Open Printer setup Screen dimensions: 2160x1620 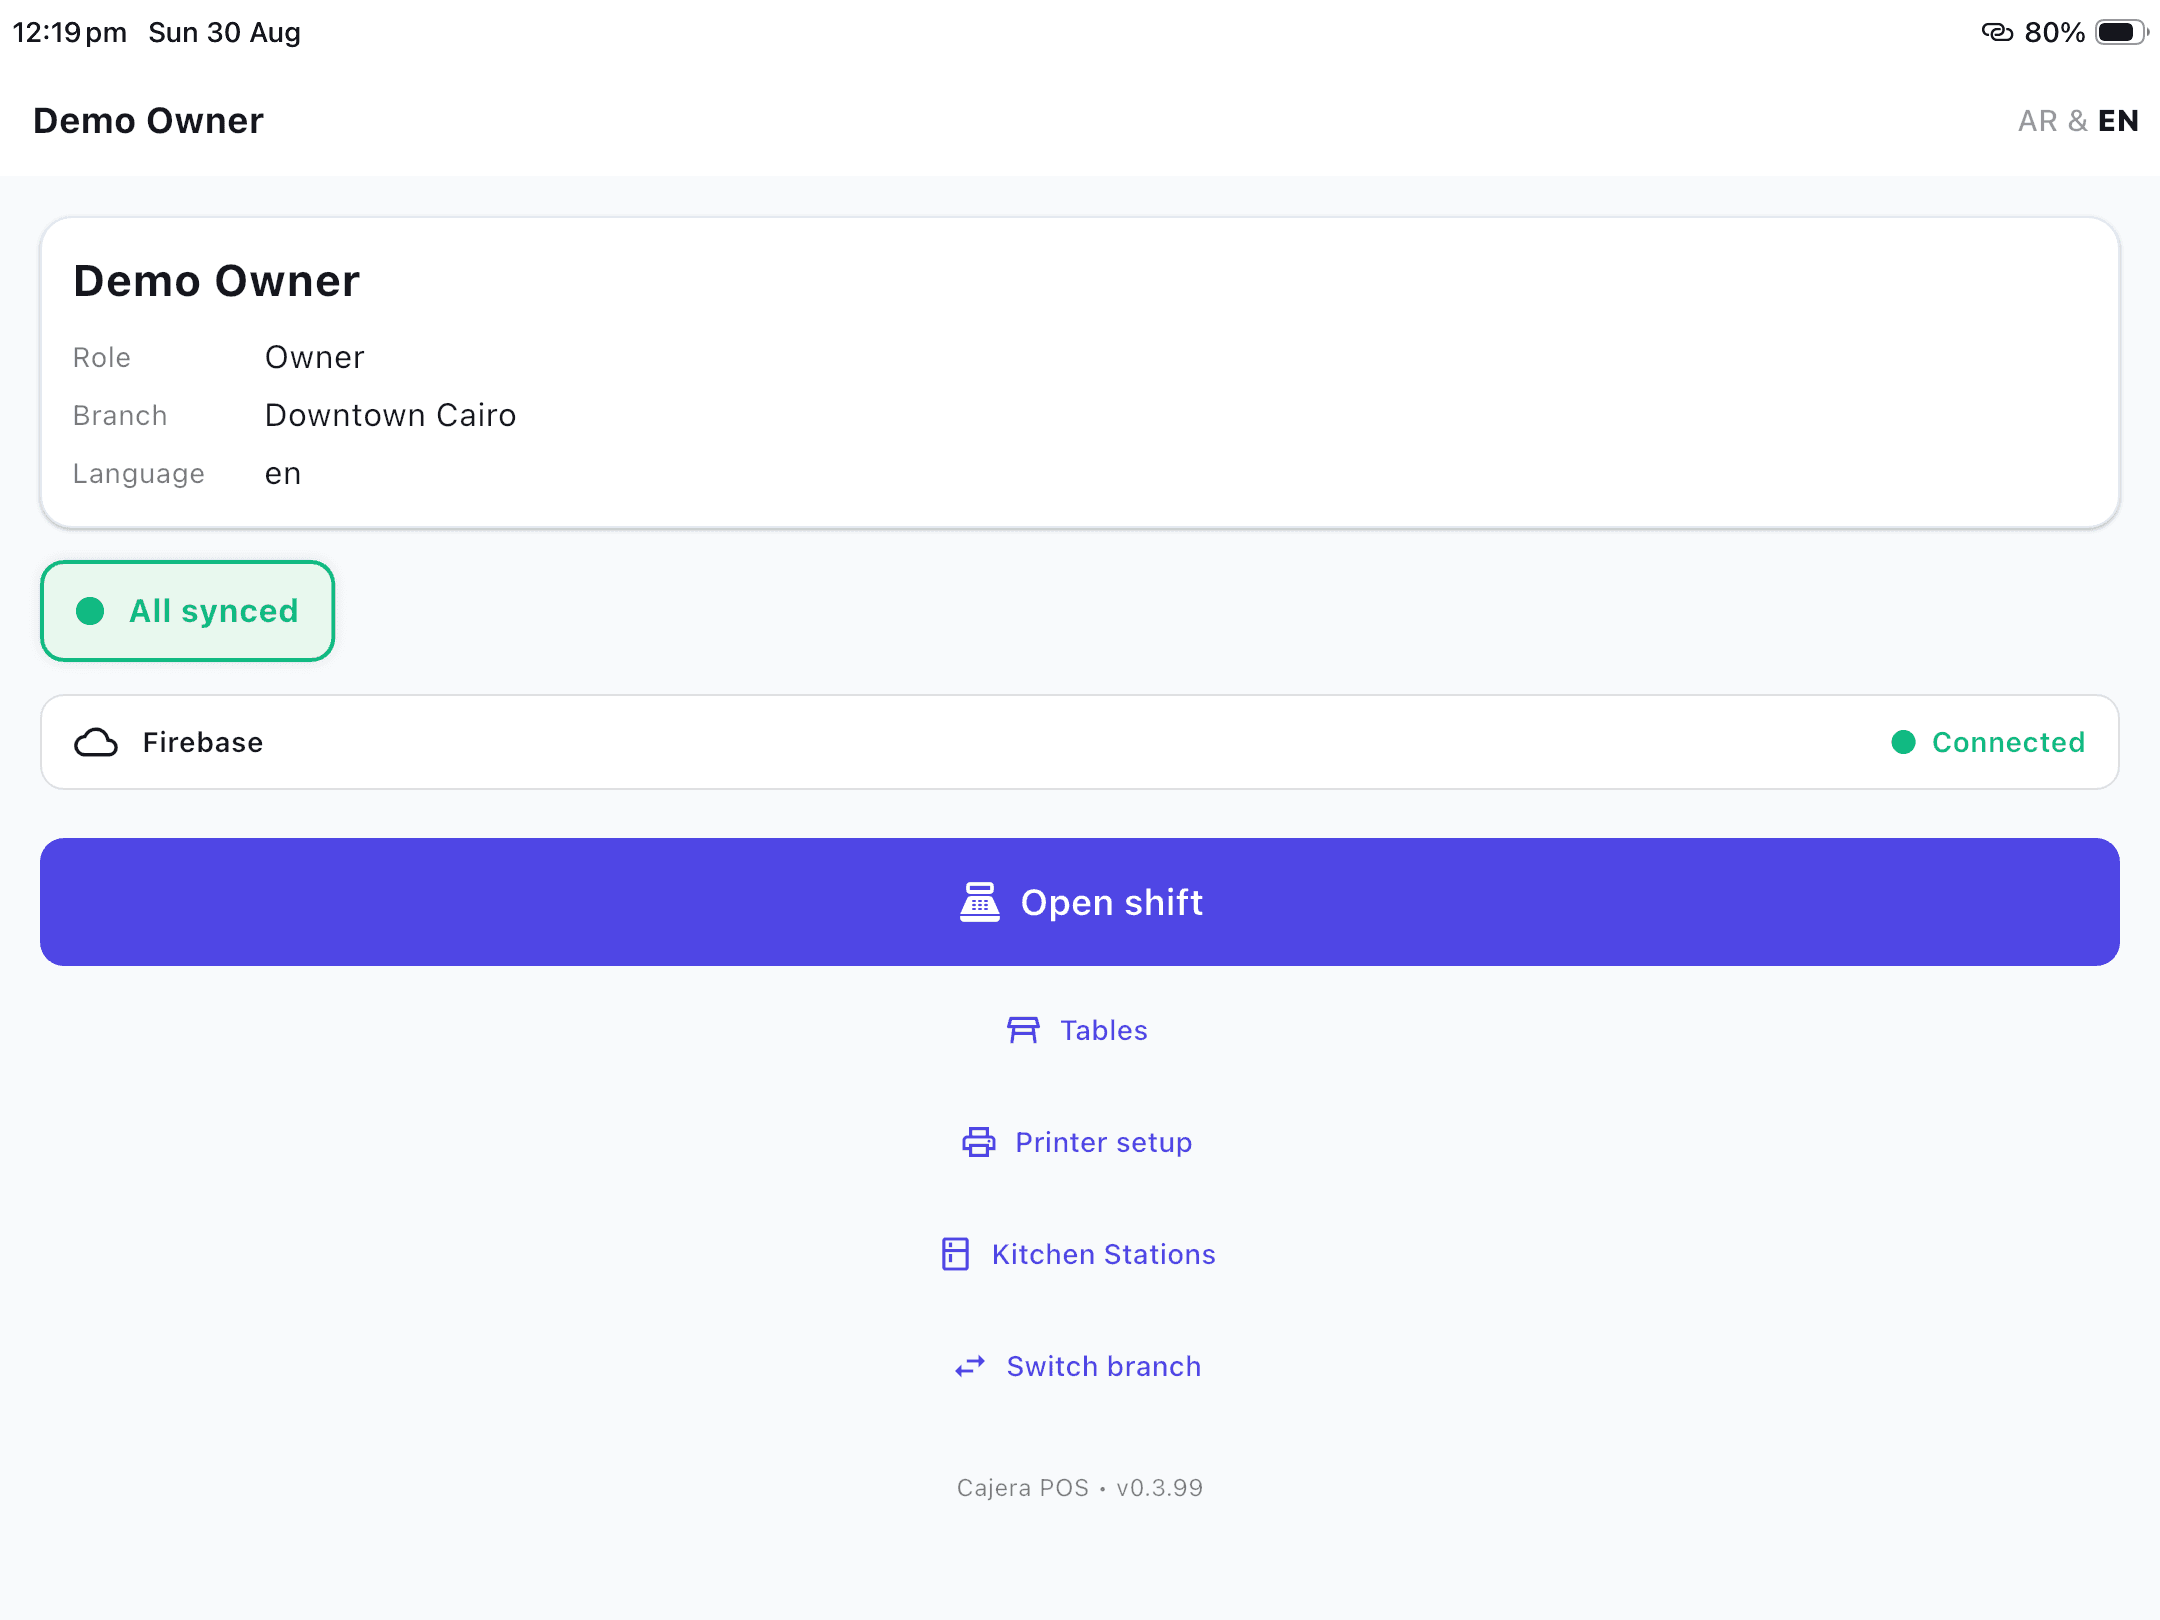point(1078,1142)
